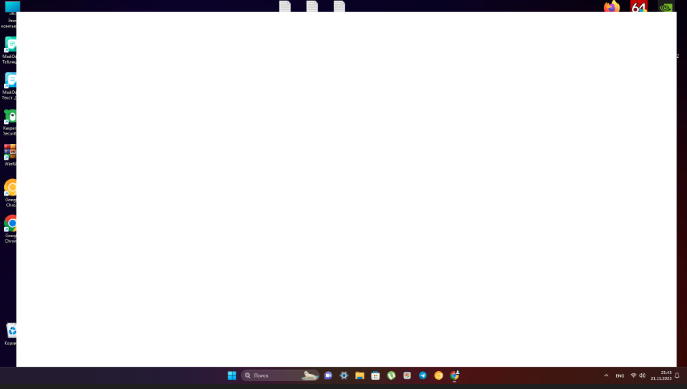Screen dimensions: 687x389
Task: Open the Wi-Fi network flyout
Action: click(x=634, y=375)
